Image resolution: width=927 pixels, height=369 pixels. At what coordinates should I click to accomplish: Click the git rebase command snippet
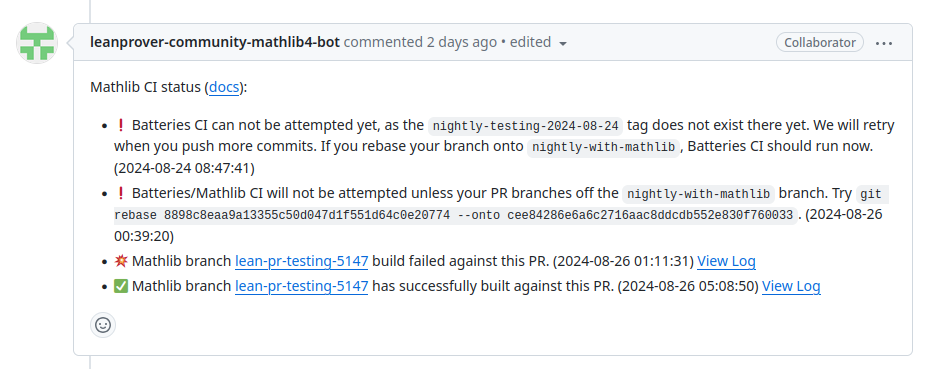501,205
